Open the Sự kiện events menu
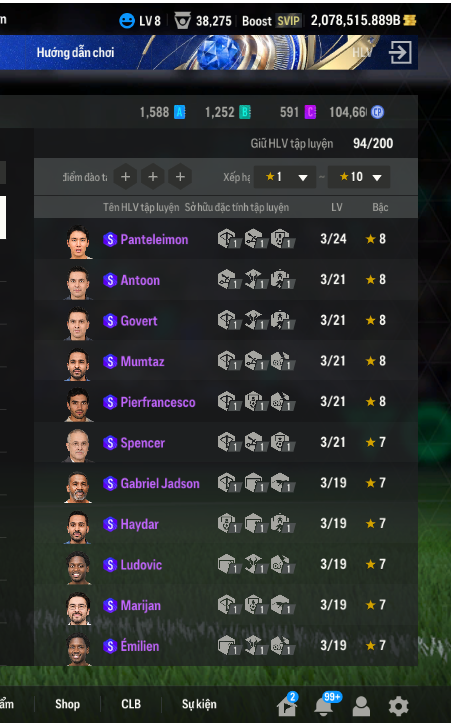This screenshot has width=451, height=723. coord(199,704)
